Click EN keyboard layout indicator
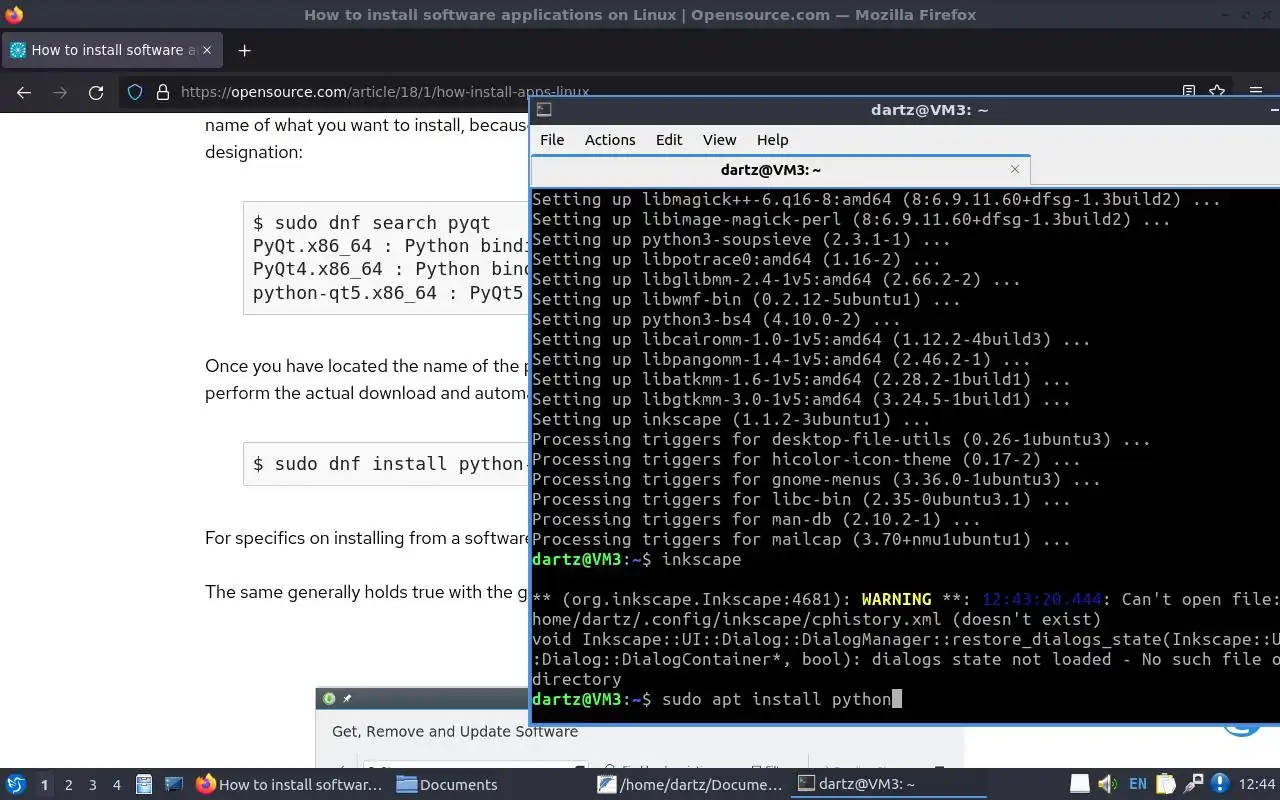1280x800 pixels. pyautogui.click(x=1138, y=784)
